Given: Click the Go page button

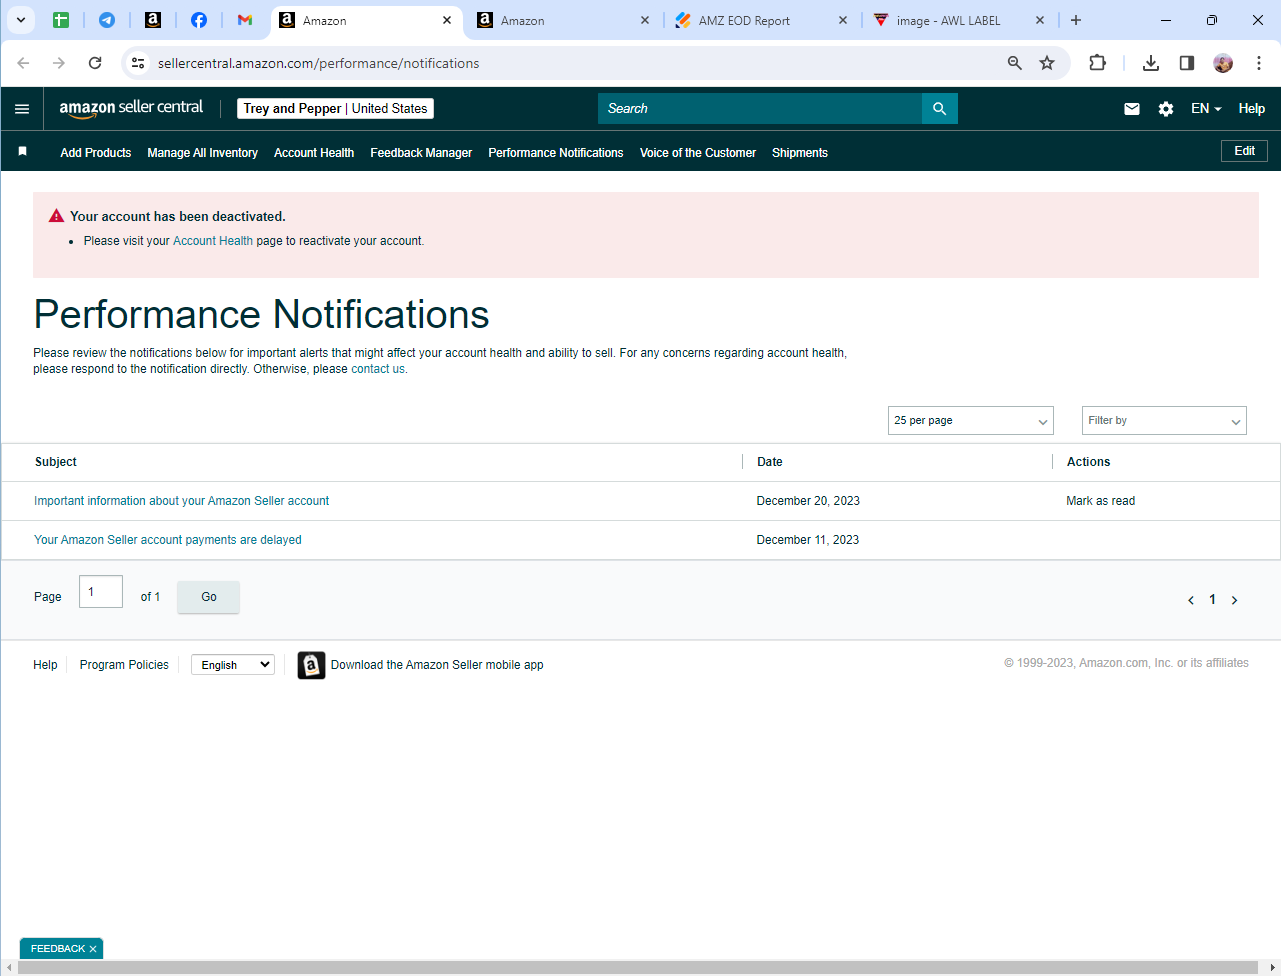Looking at the screenshot, I should 208,597.
